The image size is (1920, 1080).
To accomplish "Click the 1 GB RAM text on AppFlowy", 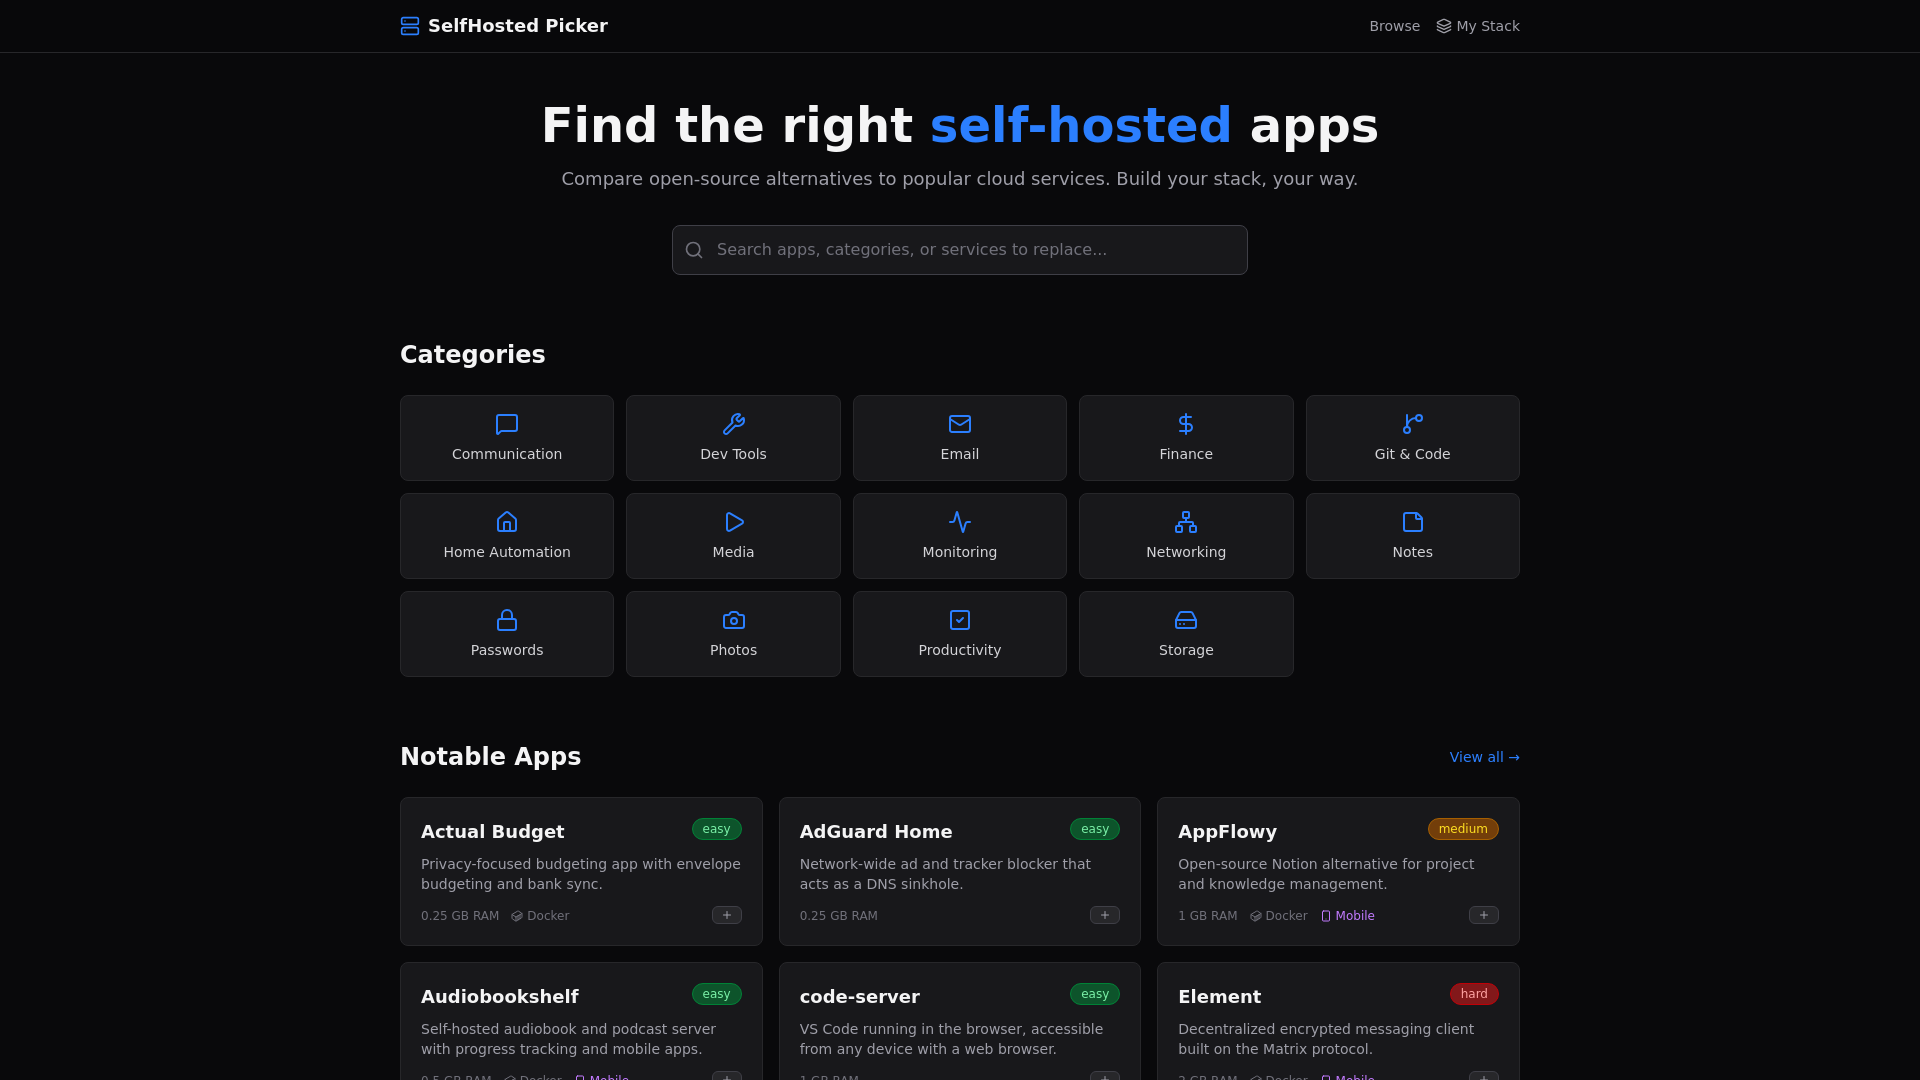I will pyautogui.click(x=1207, y=916).
